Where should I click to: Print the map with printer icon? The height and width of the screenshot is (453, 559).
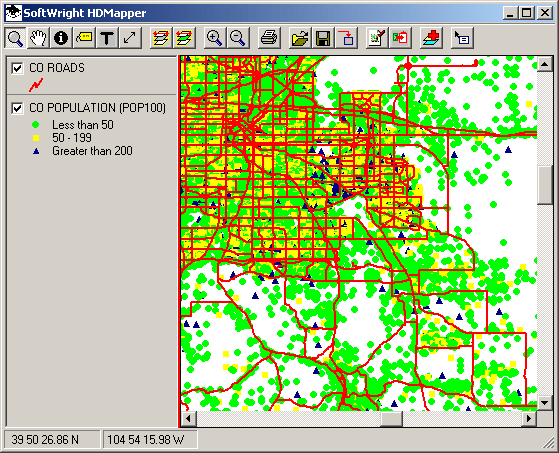pyautogui.click(x=268, y=38)
